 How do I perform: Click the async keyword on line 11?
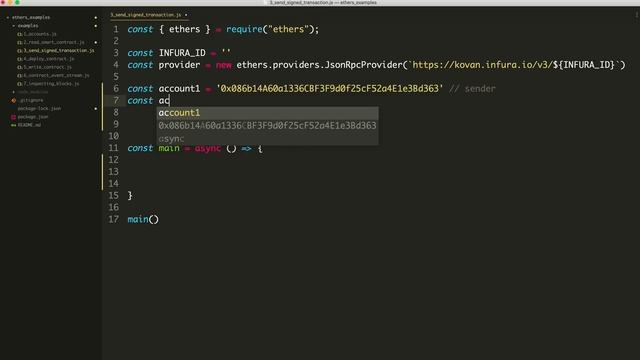click(x=207, y=148)
